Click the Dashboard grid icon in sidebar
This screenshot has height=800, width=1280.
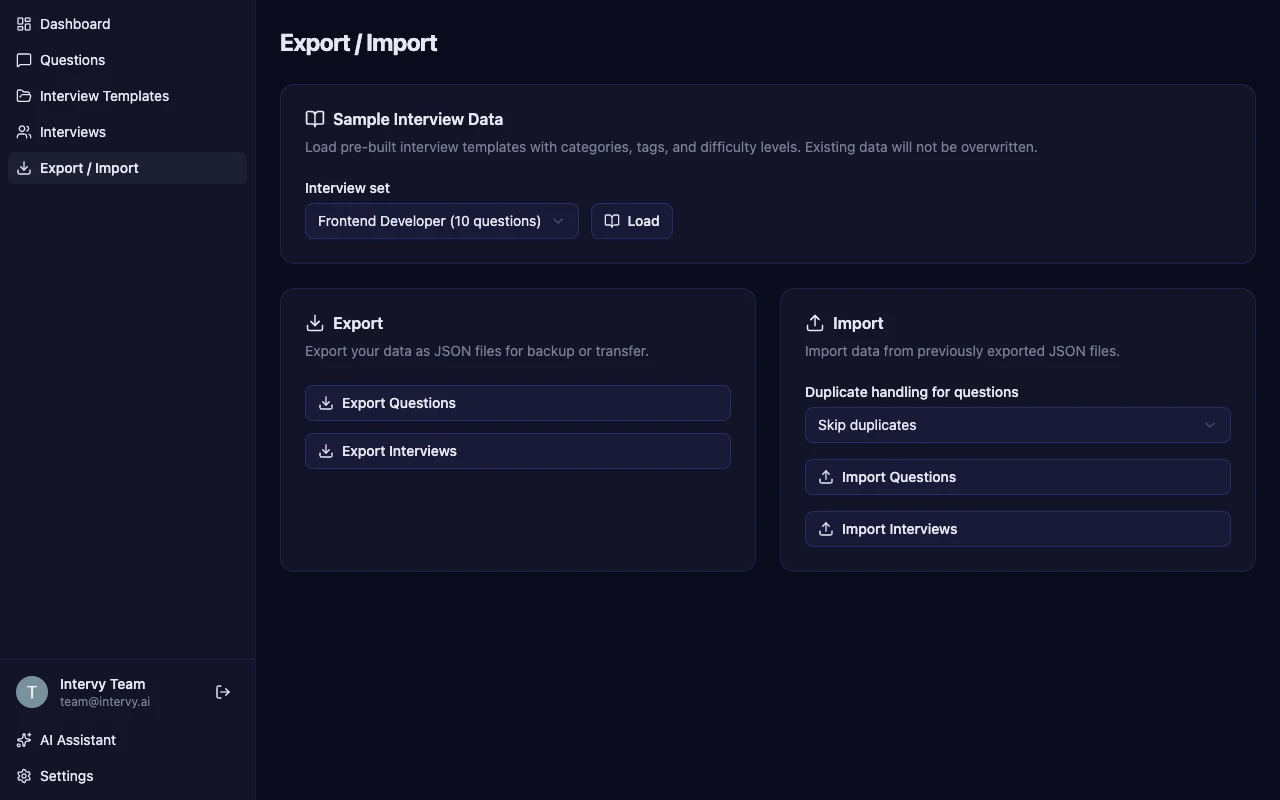click(x=23, y=23)
